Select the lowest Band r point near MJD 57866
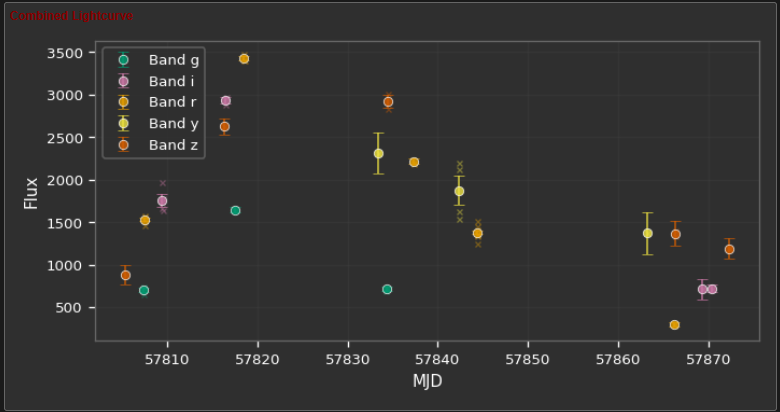This screenshot has width=780, height=412. [x=675, y=325]
